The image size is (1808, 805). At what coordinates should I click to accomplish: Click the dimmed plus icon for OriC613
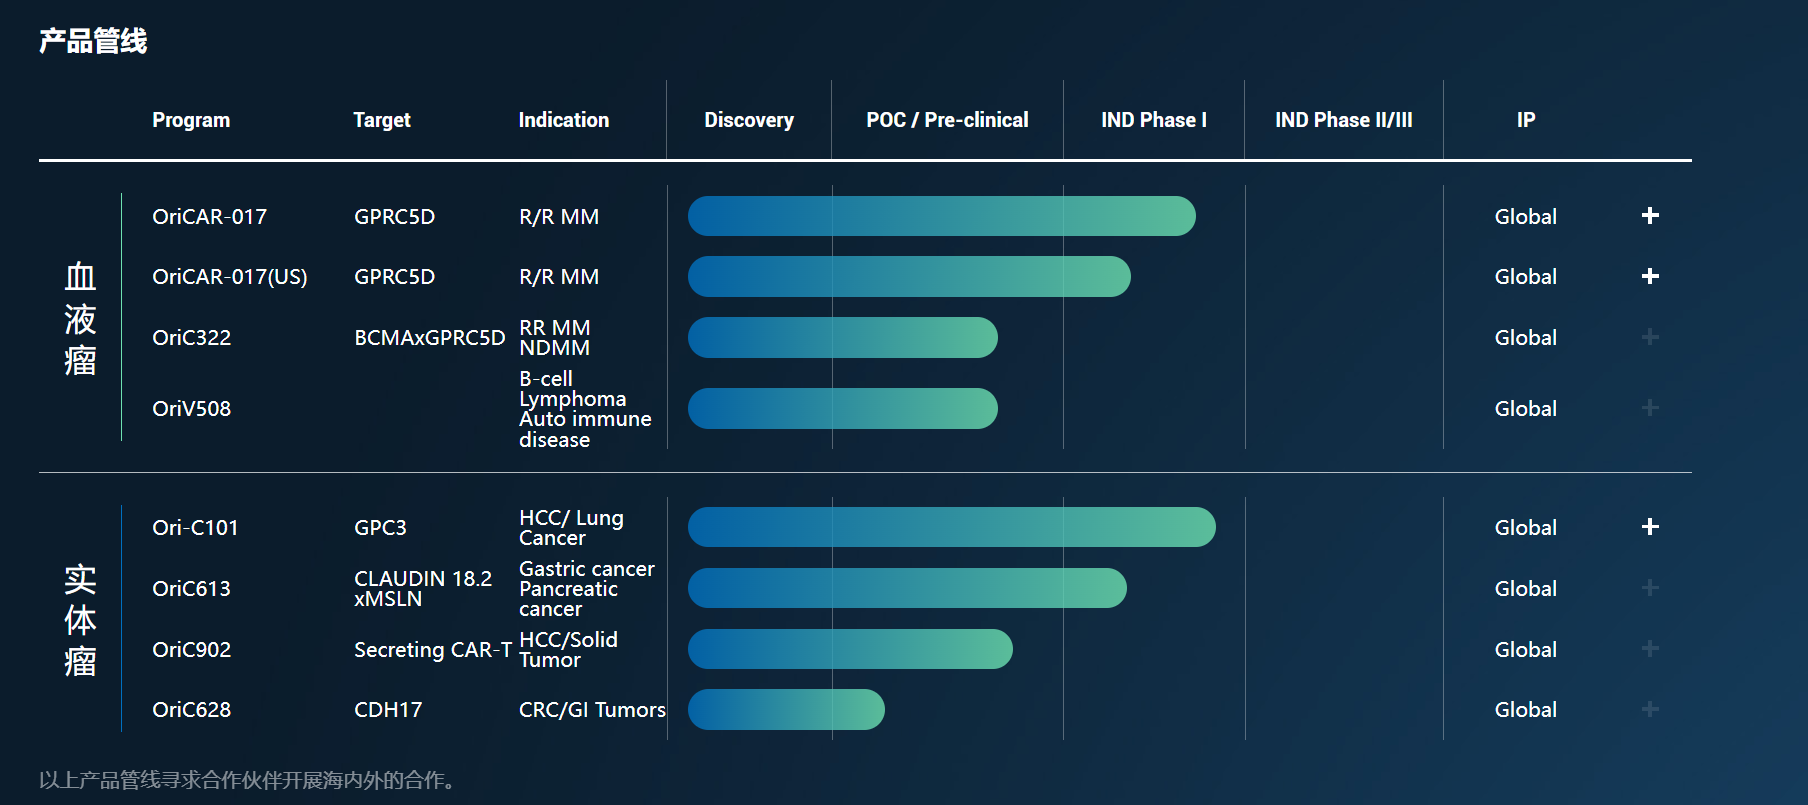pyautogui.click(x=1650, y=588)
